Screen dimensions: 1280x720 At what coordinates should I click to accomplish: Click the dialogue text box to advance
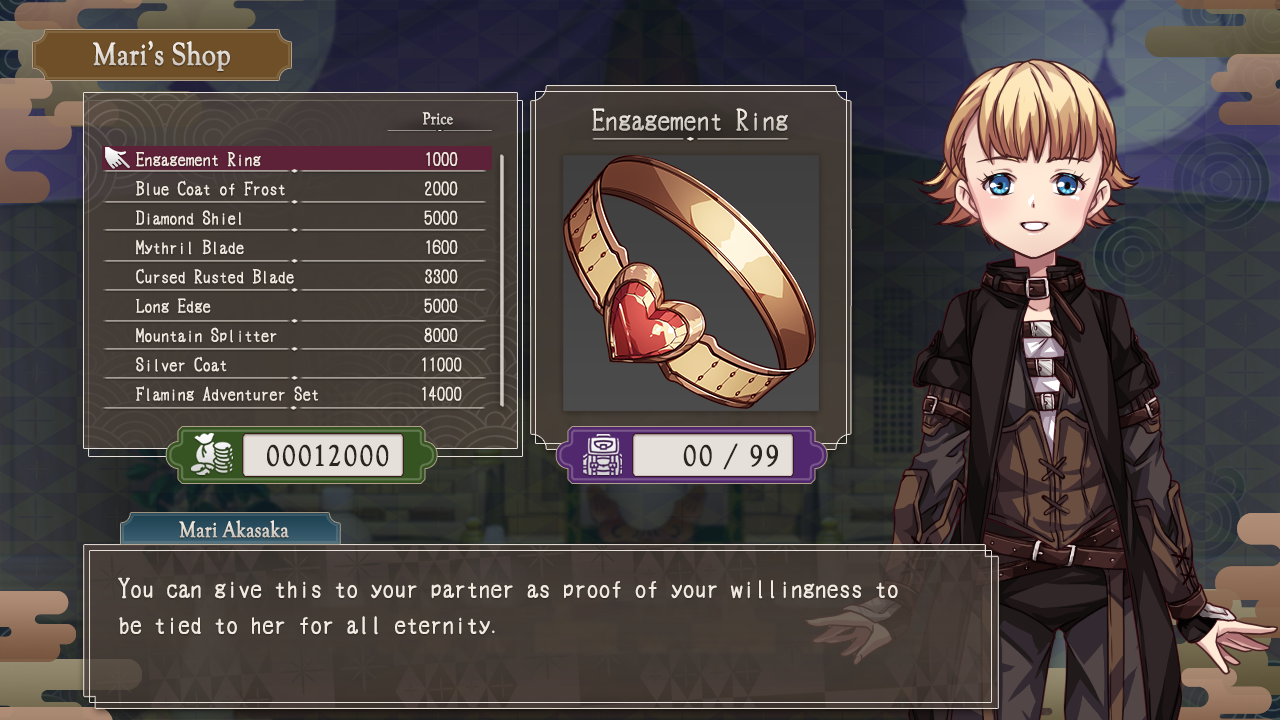[541, 625]
